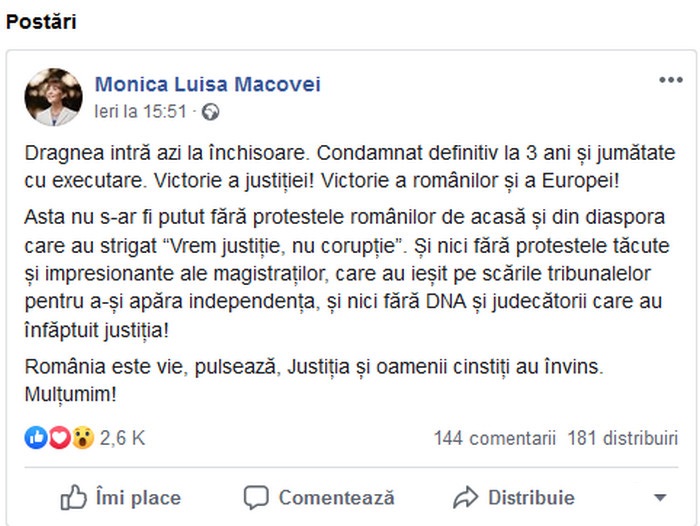Open the three-dots post options menu

(x=671, y=80)
